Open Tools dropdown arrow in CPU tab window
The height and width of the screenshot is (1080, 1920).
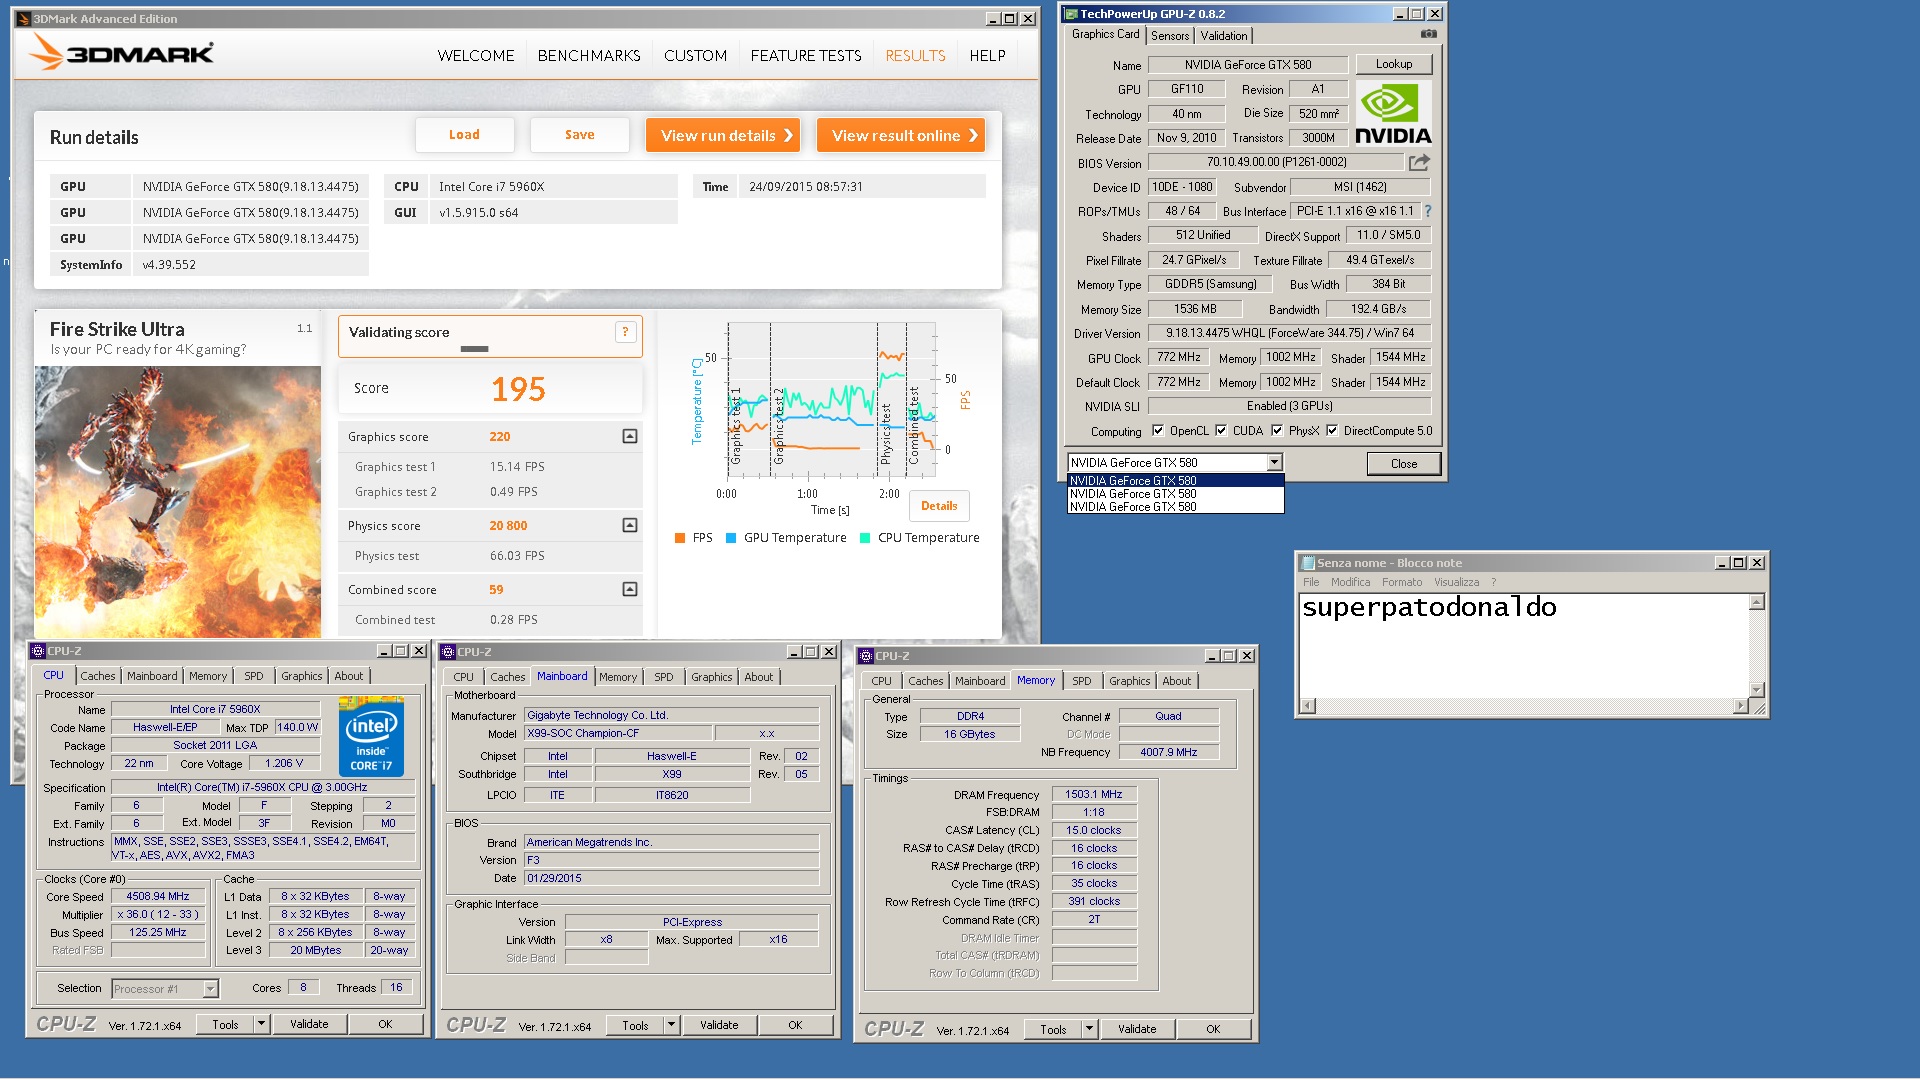[x=261, y=1024]
